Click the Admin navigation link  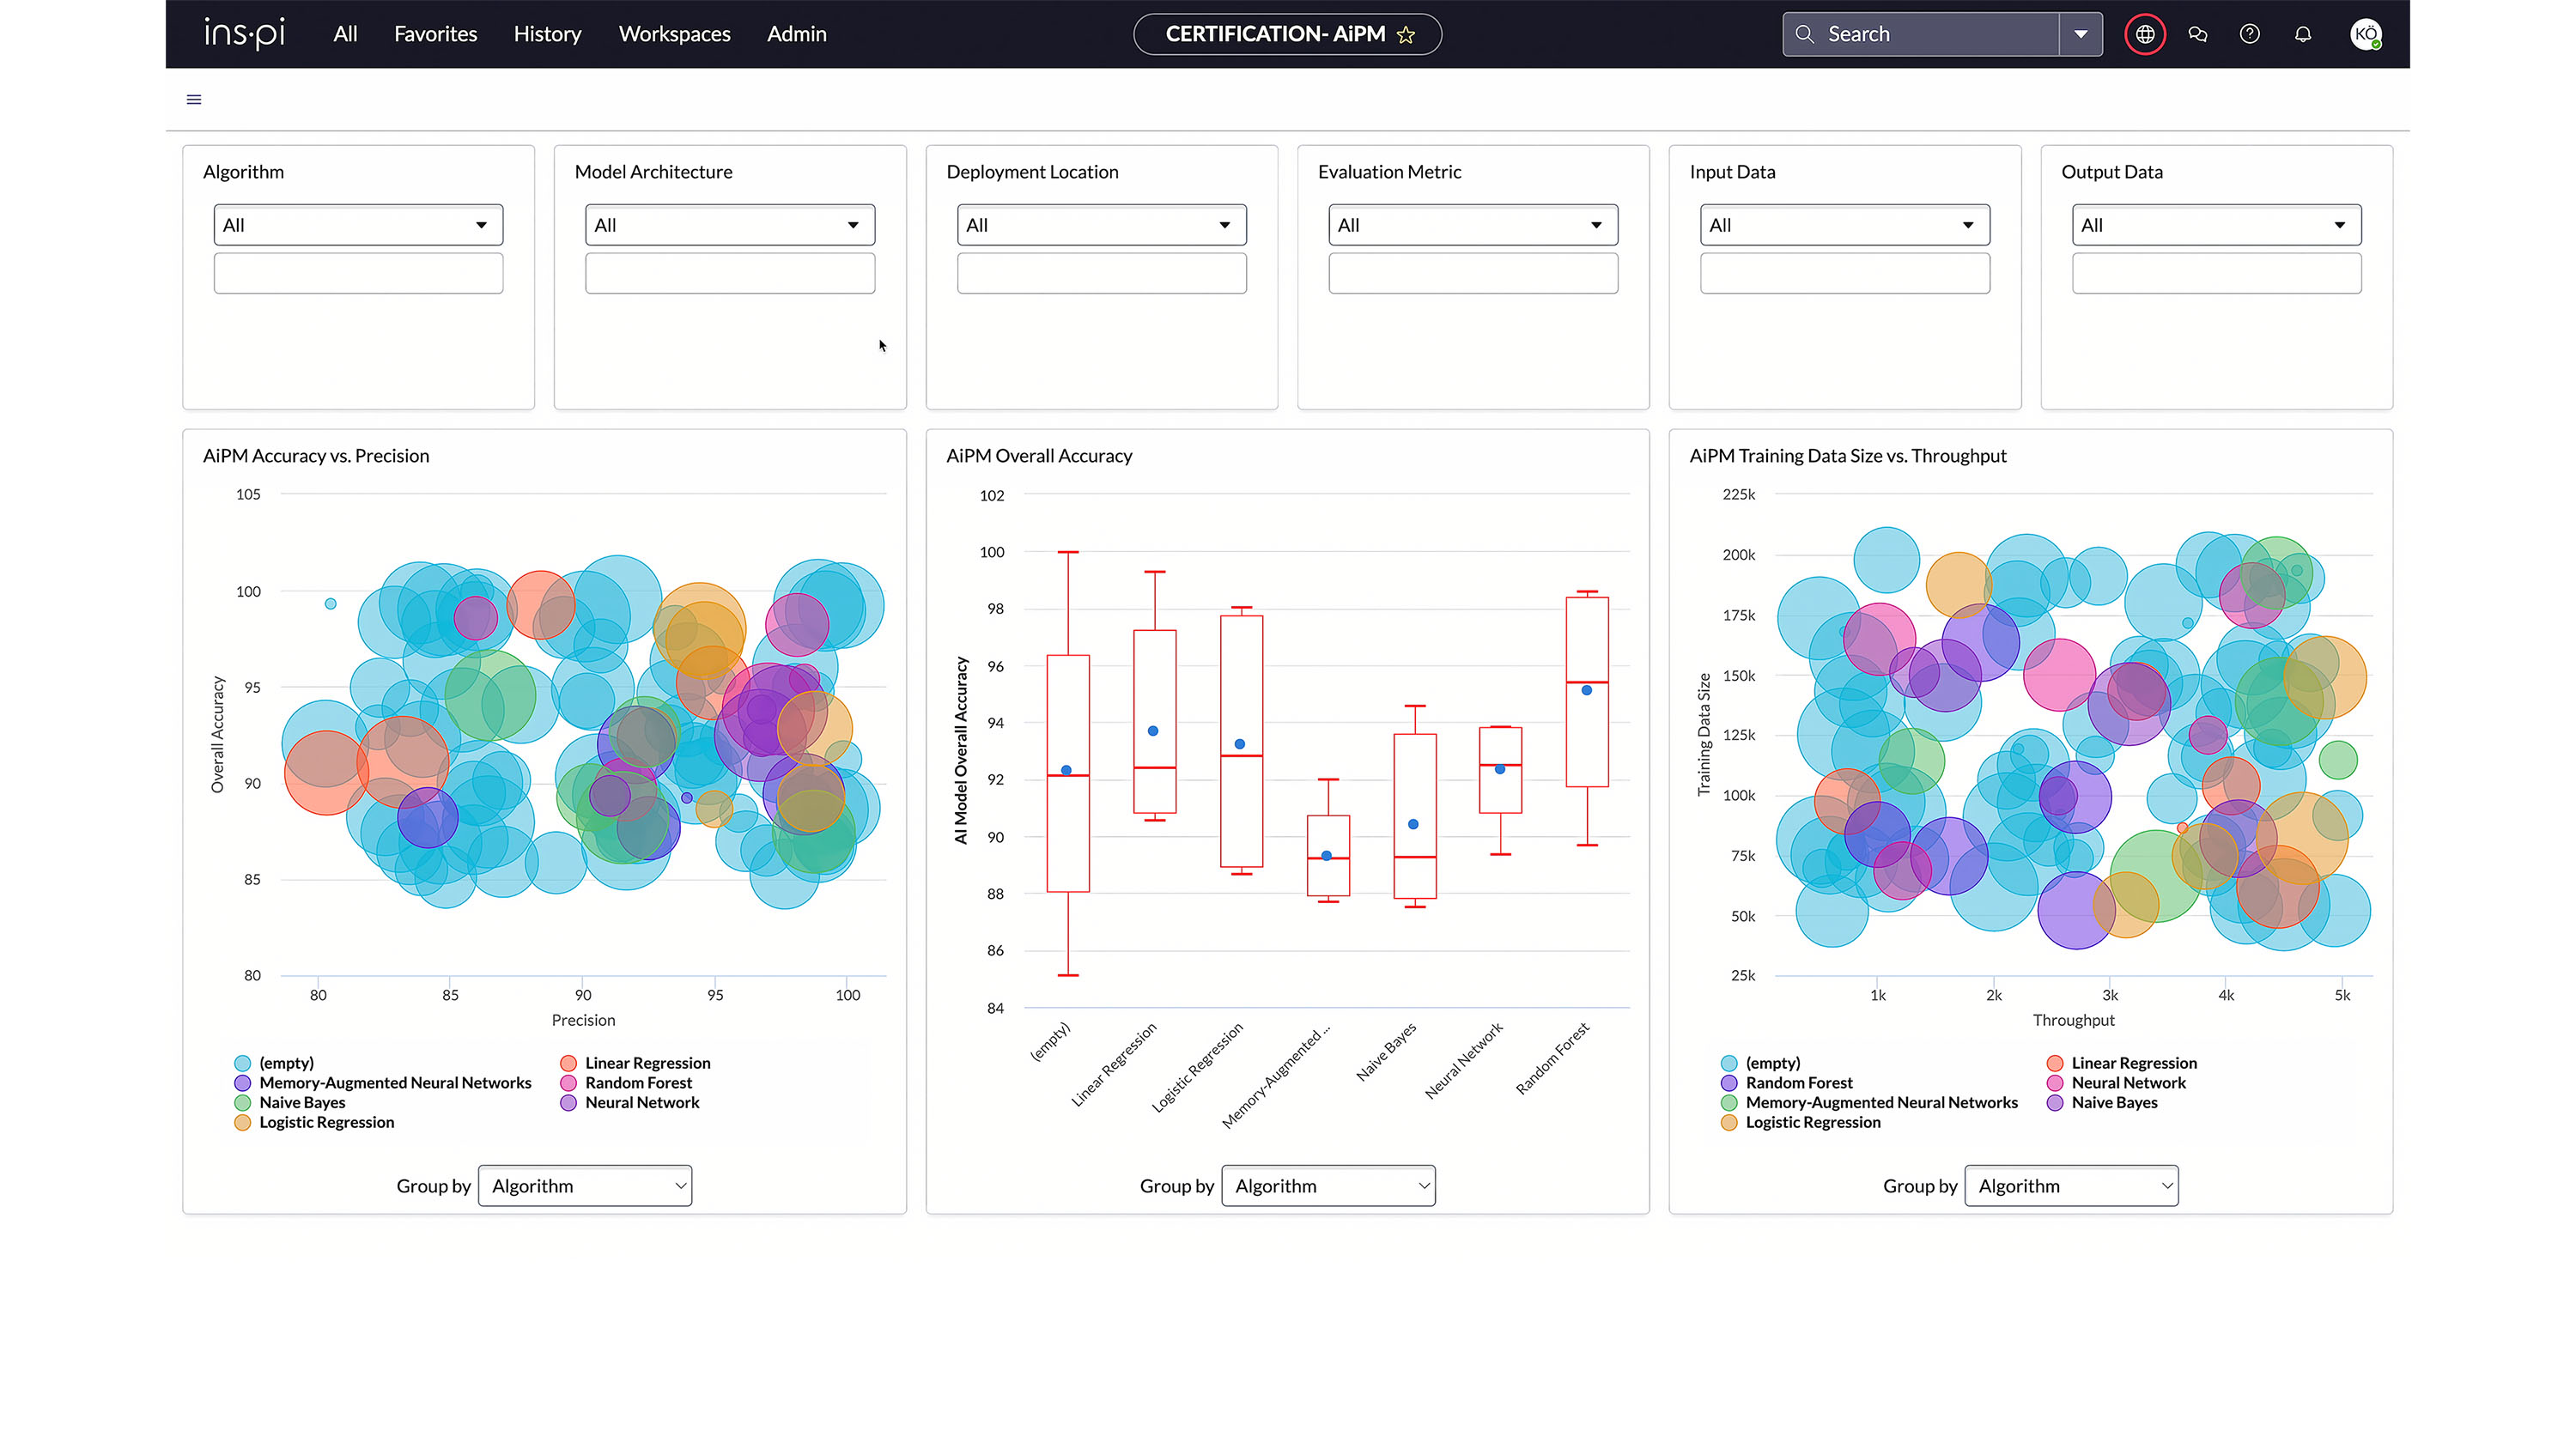coord(796,34)
